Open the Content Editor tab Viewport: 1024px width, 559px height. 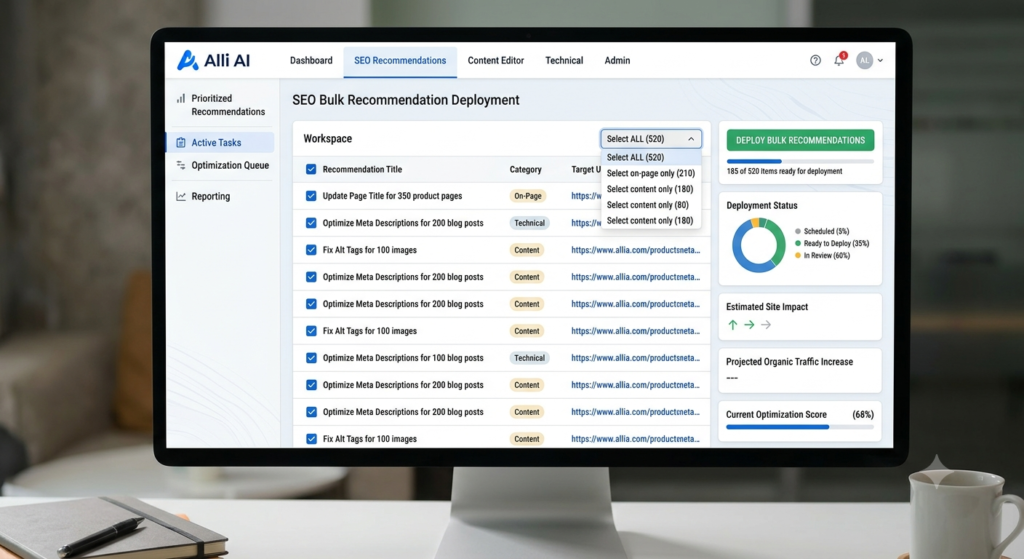tap(496, 60)
